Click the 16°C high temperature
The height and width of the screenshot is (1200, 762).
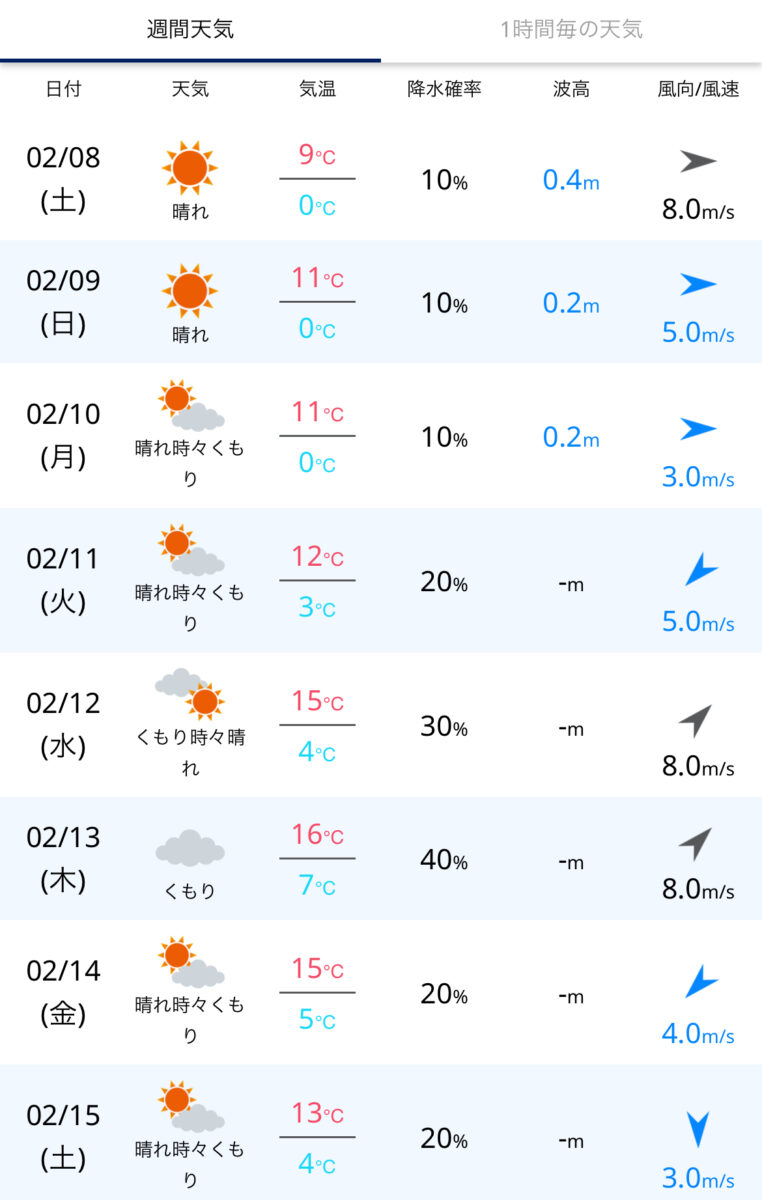pyautogui.click(x=317, y=835)
